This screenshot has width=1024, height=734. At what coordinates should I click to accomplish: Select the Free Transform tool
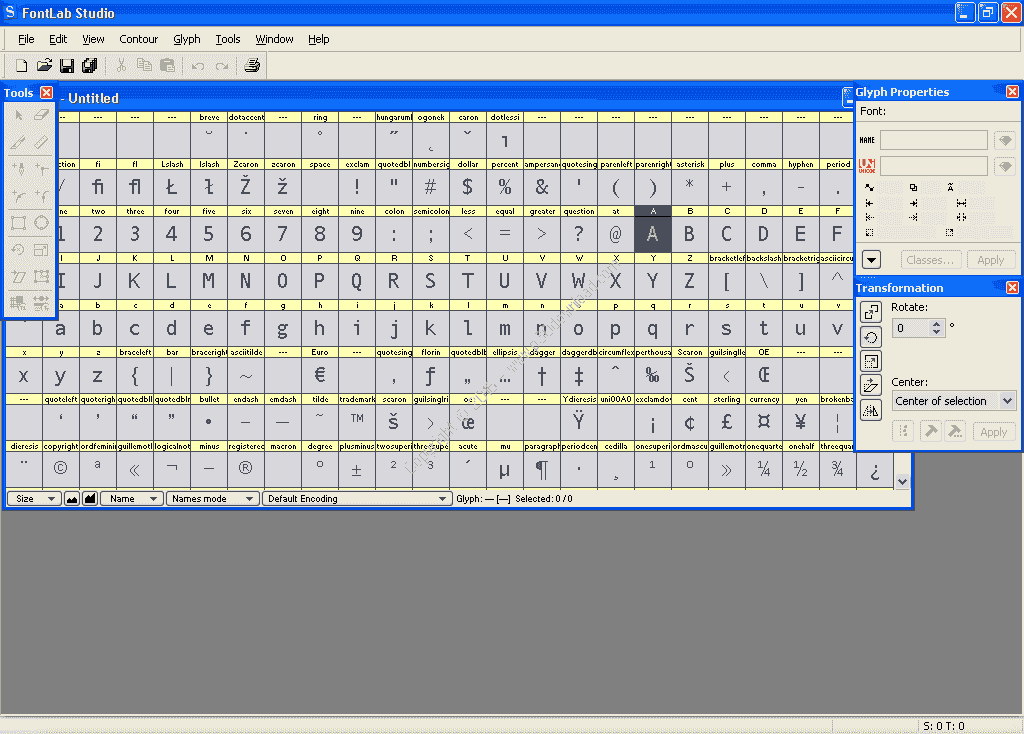(41, 277)
